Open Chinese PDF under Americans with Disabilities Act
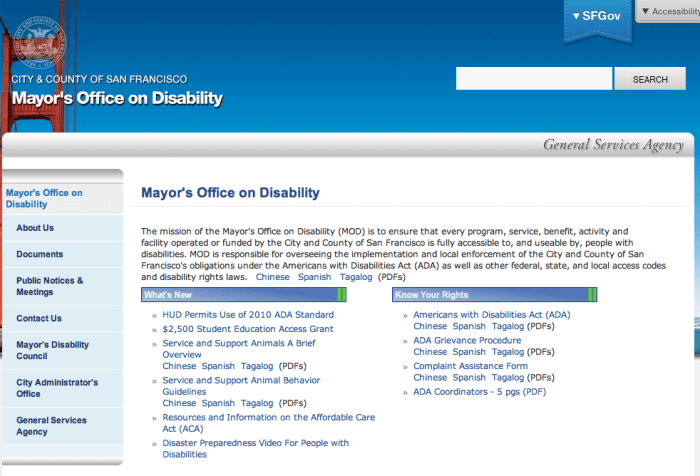Screen dimensions: 700x476 pos(430,326)
